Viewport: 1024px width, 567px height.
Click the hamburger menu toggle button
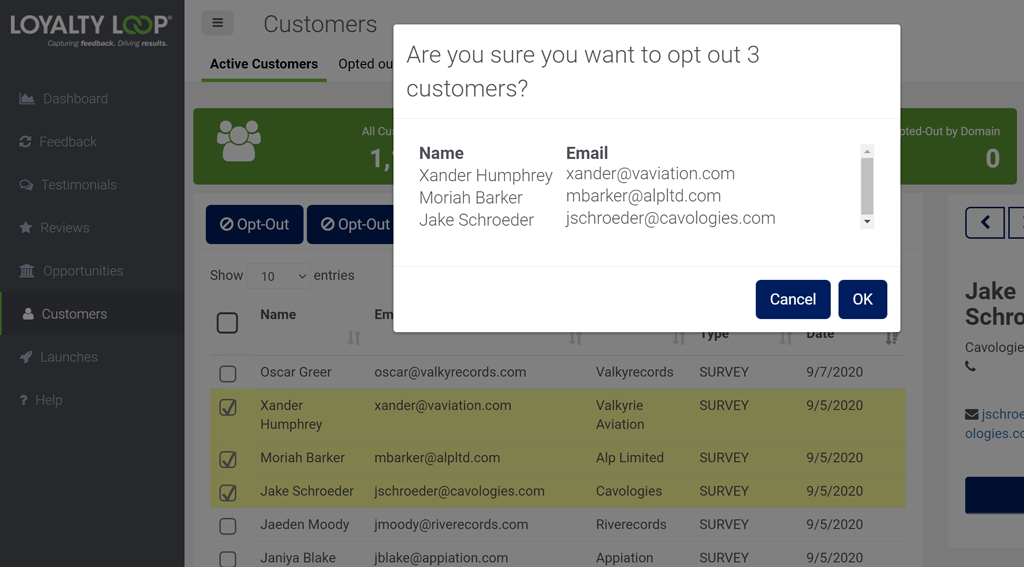217,24
